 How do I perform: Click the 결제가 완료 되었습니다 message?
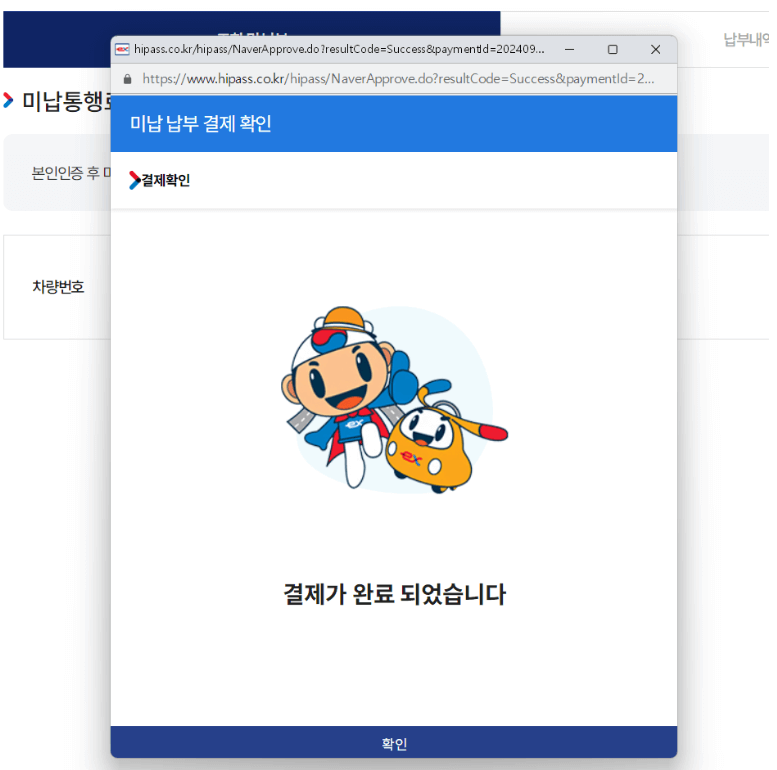click(394, 594)
